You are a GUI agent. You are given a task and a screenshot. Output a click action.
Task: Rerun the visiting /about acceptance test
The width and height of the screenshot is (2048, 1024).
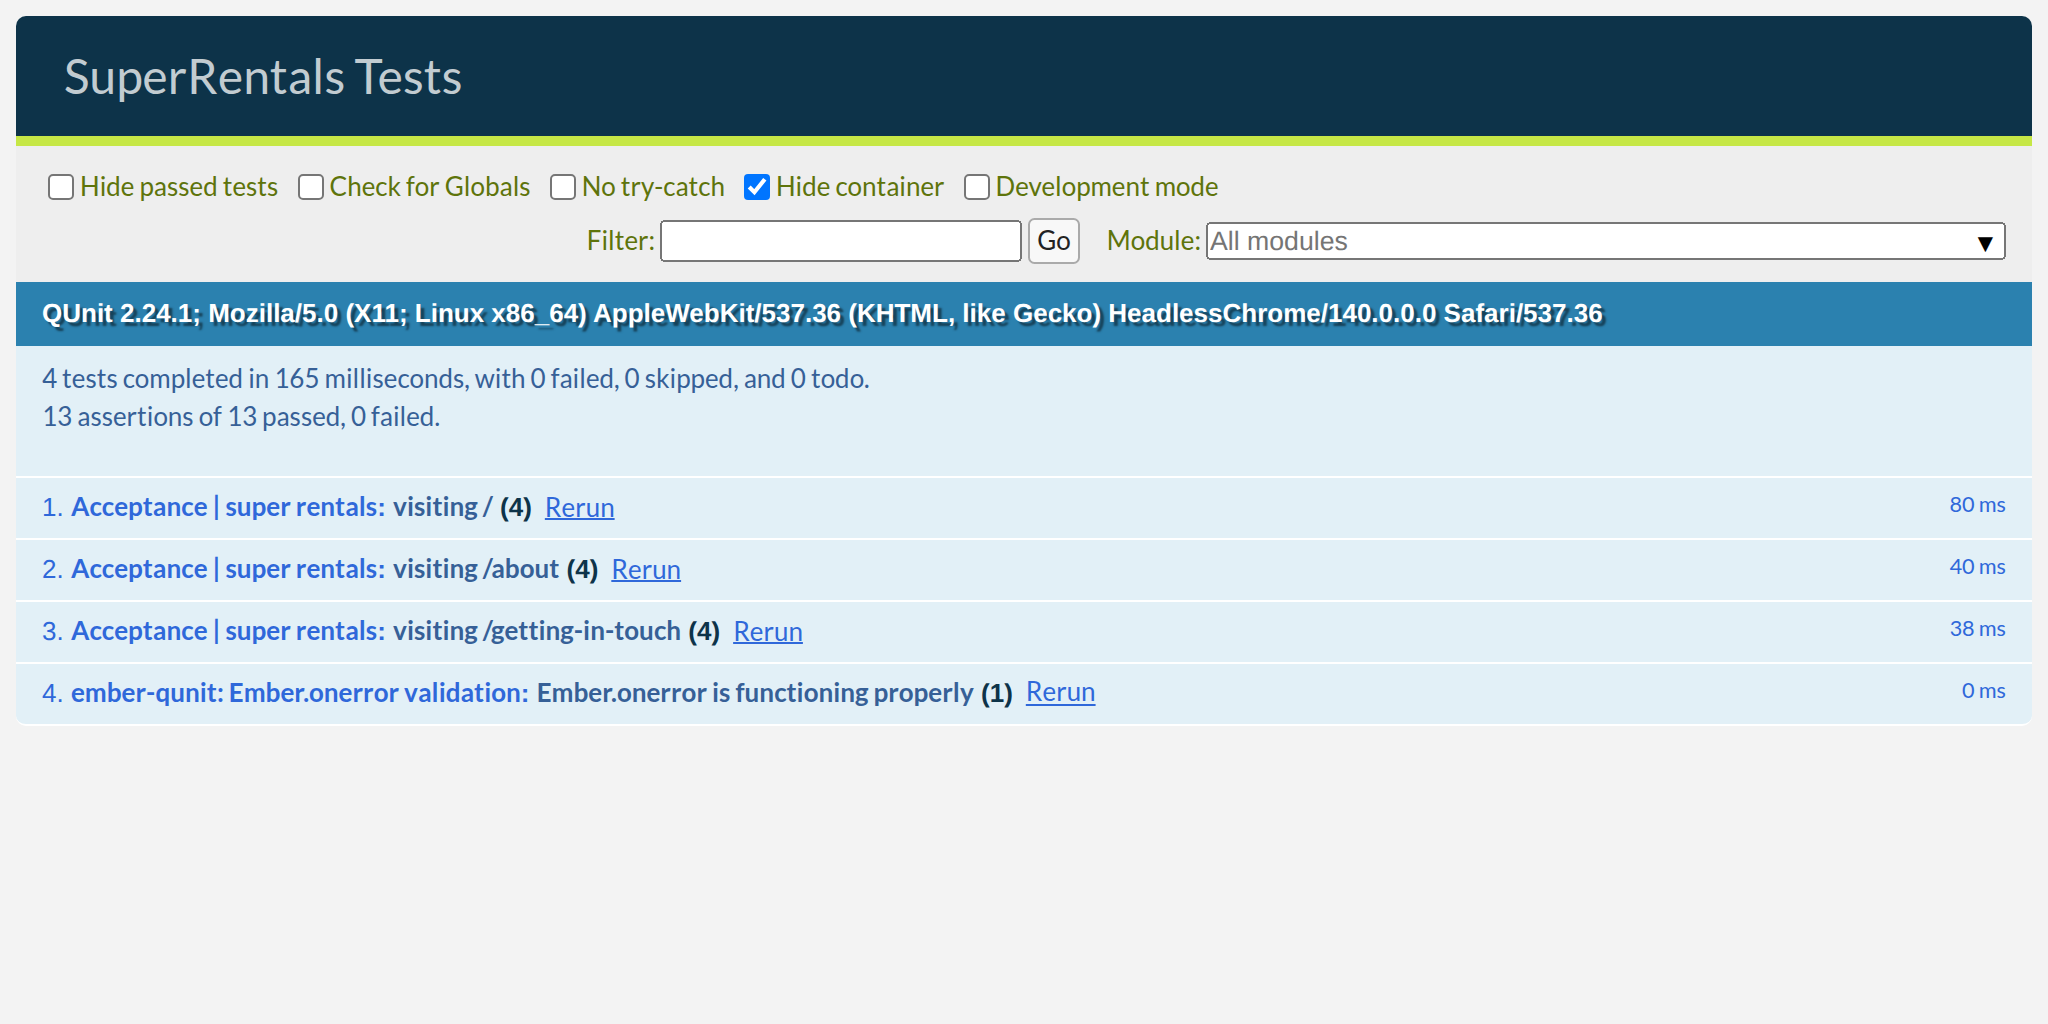[x=645, y=569]
